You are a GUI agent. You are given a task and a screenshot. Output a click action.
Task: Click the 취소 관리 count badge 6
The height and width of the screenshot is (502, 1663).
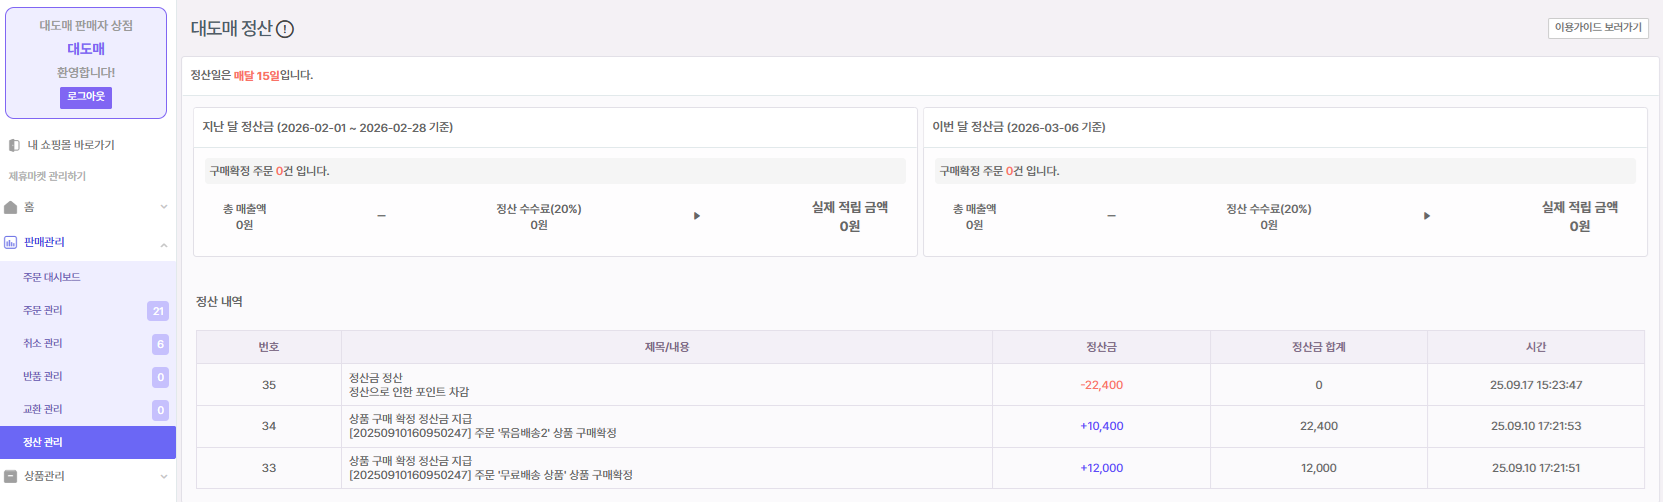(x=160, y=344)
